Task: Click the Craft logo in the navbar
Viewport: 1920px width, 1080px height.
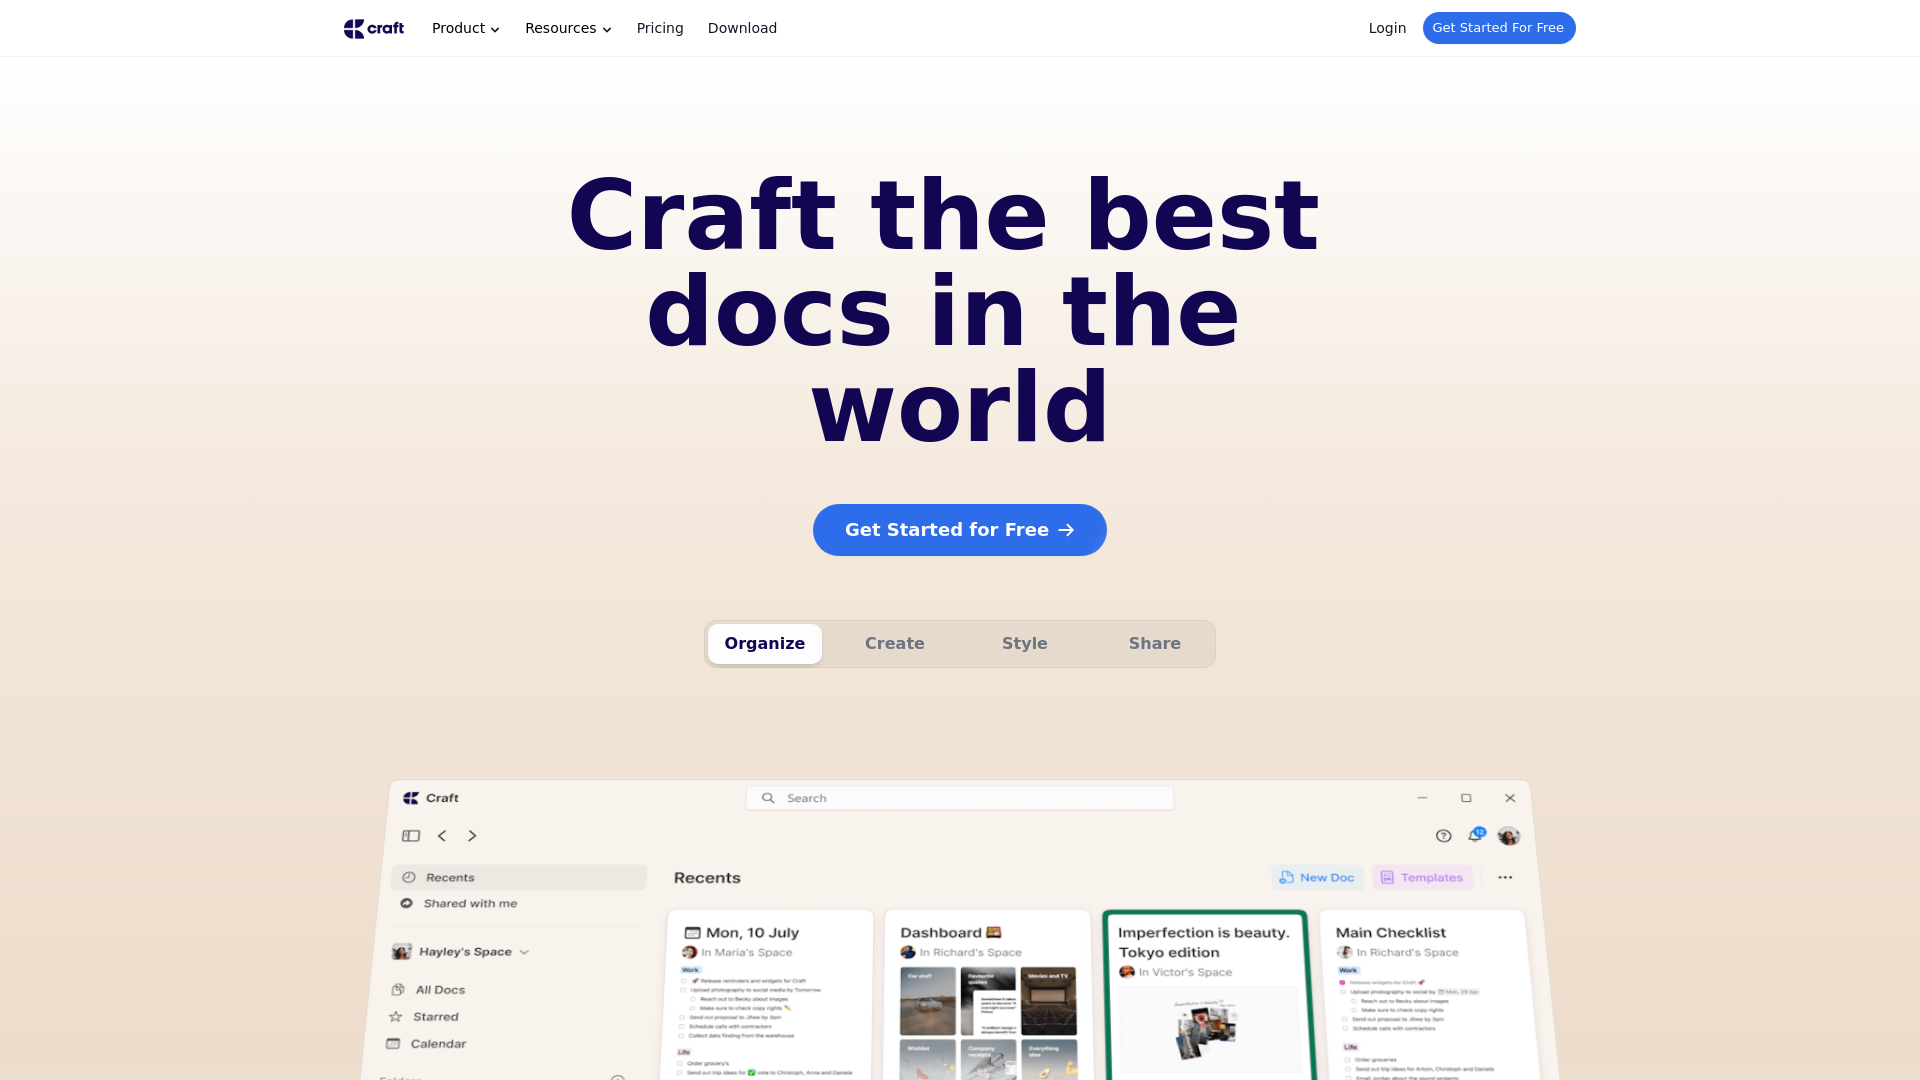Action: [374, 28]
